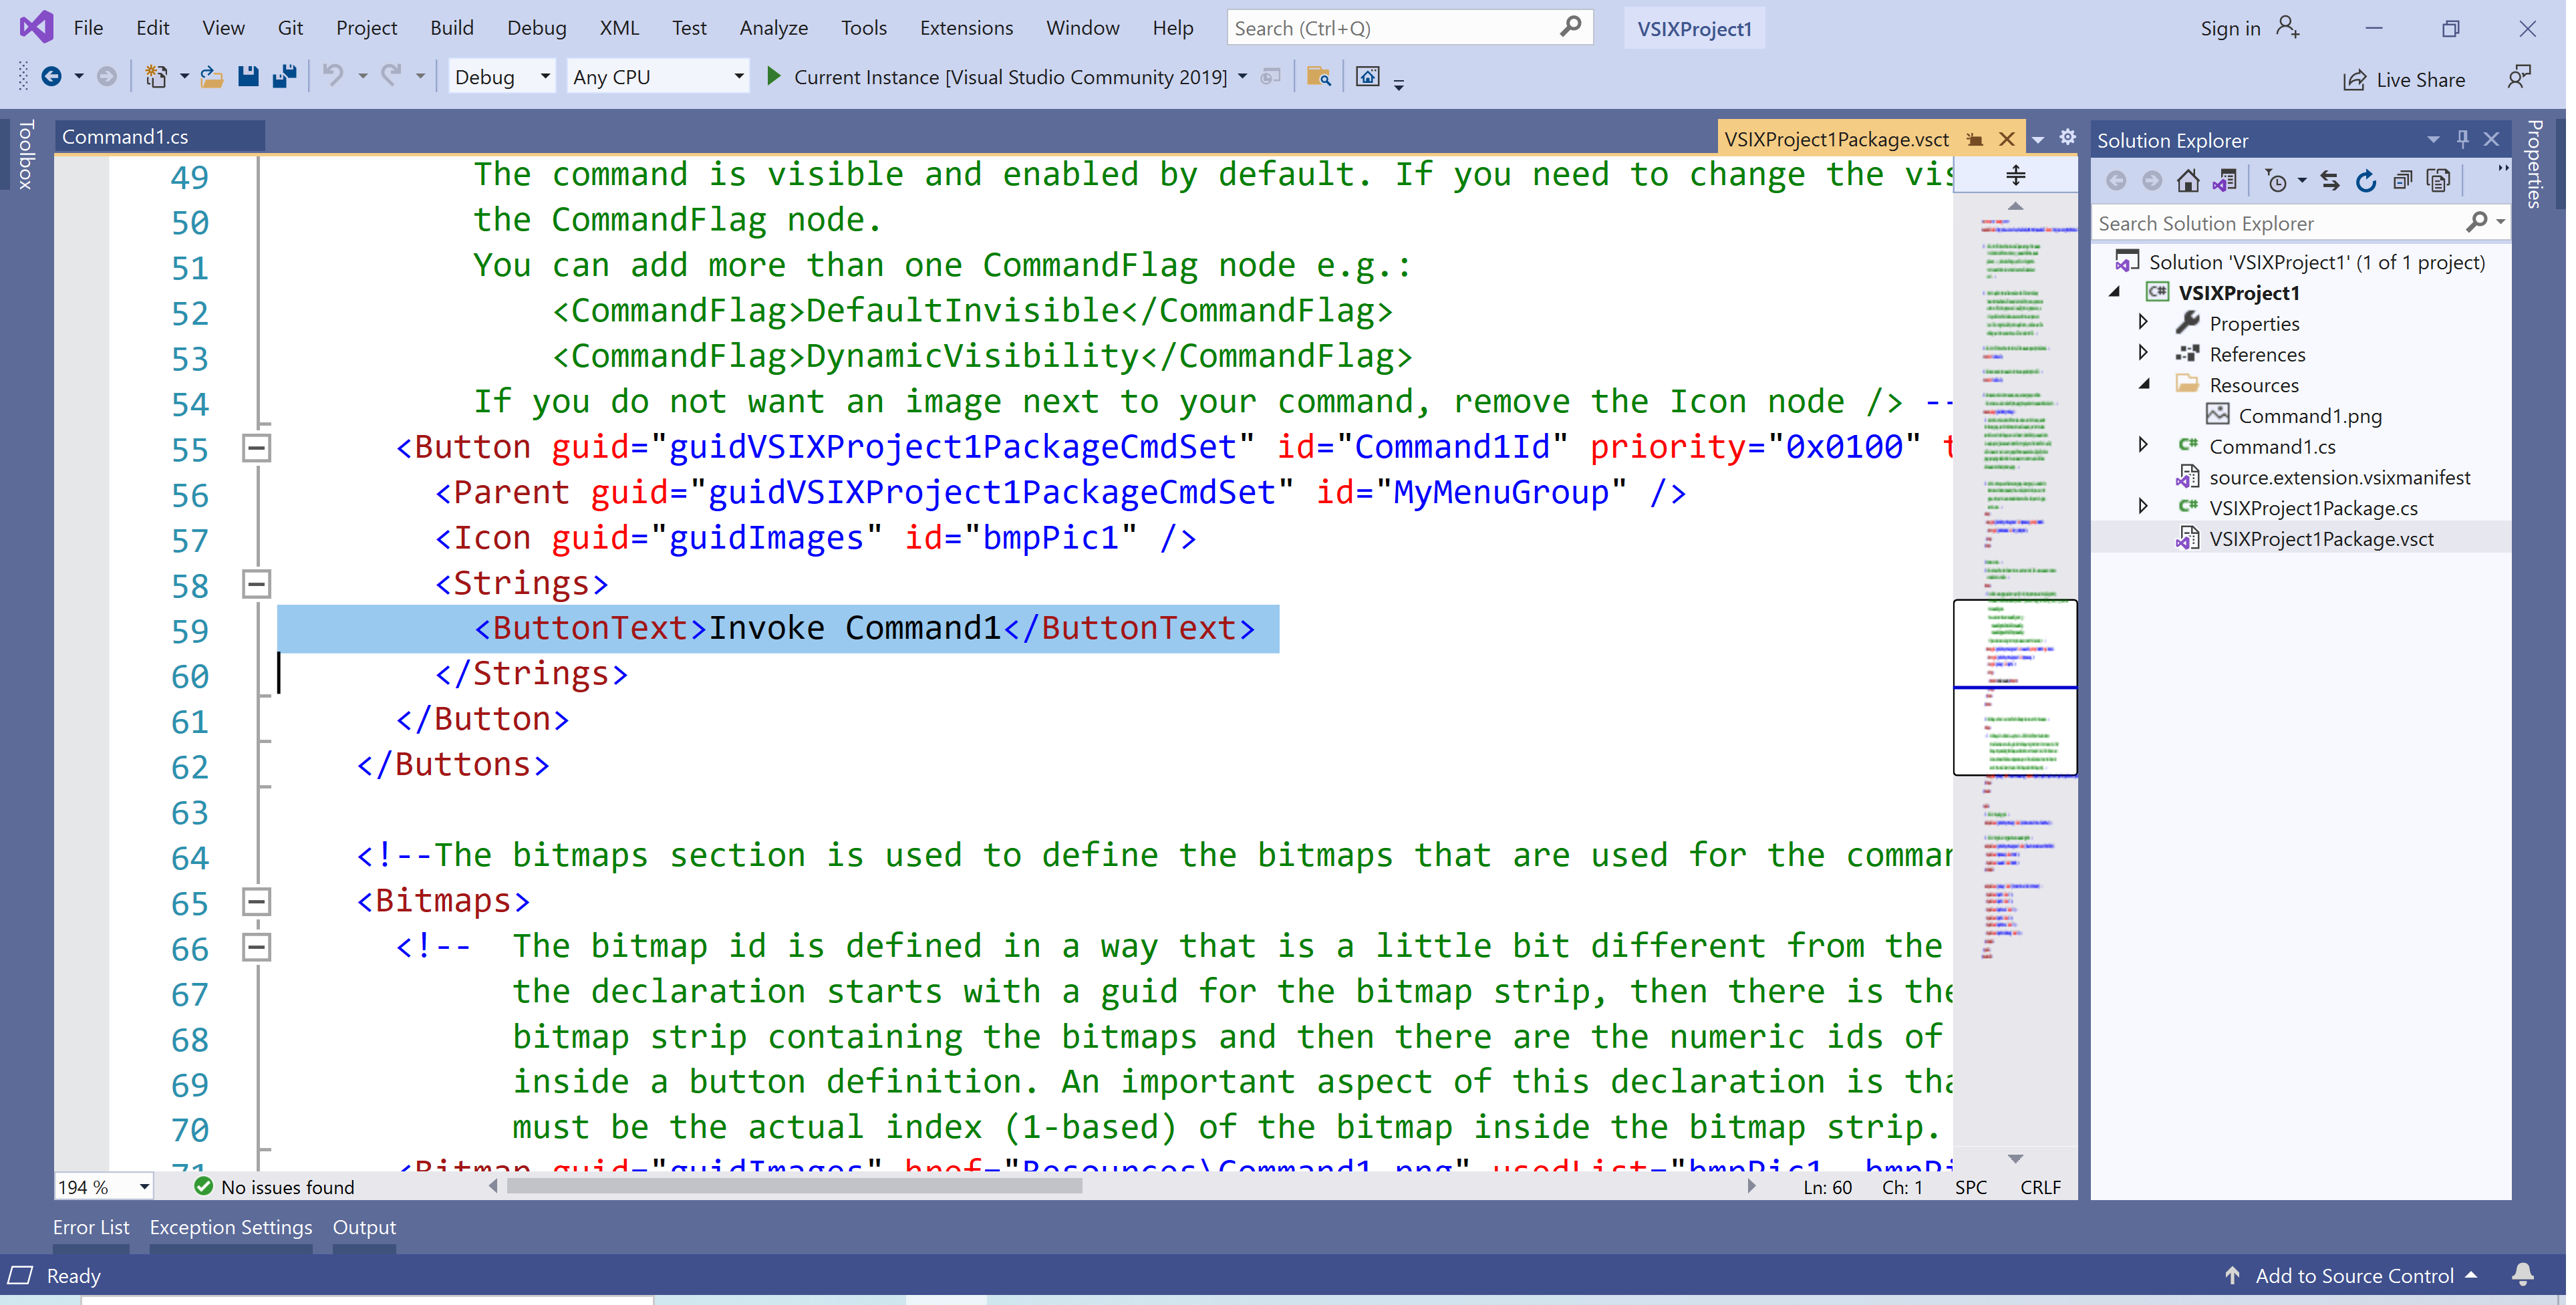Click Collapse All in Solution Explorer
Image resolution: width=2576 pixels, height=1305 pixels.
coord(2402,181)
